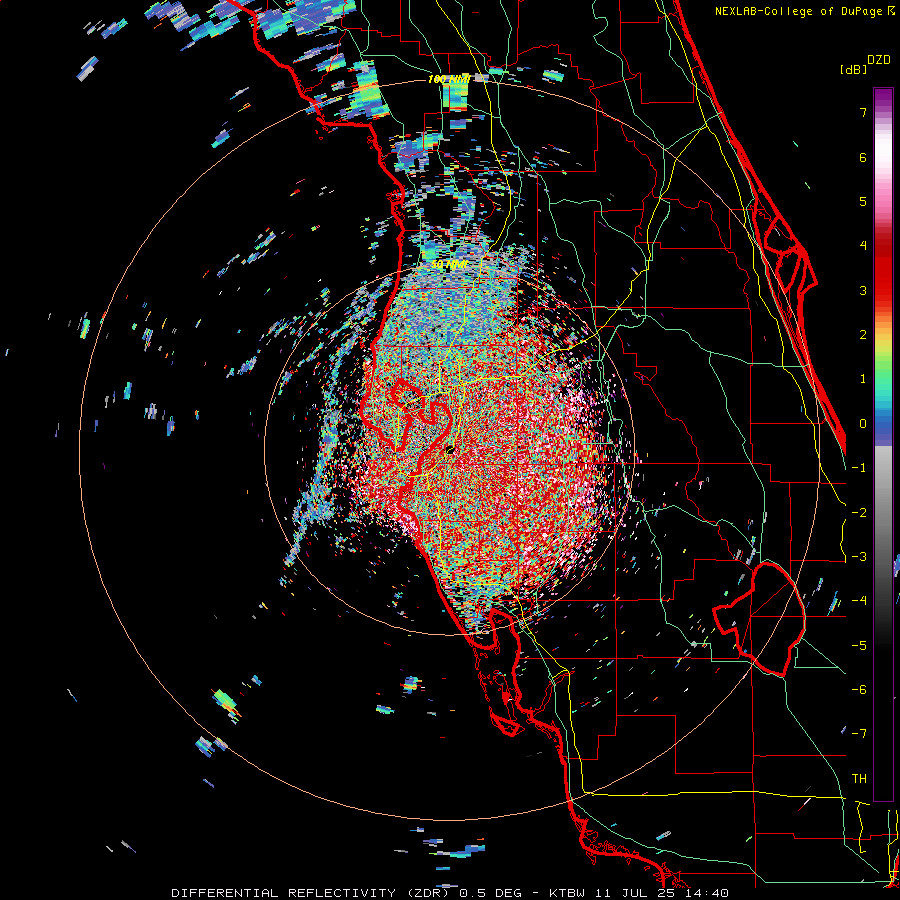Click the 6 value on the color scale
This screenshot has height=900, width=900.
click(863, 157)
